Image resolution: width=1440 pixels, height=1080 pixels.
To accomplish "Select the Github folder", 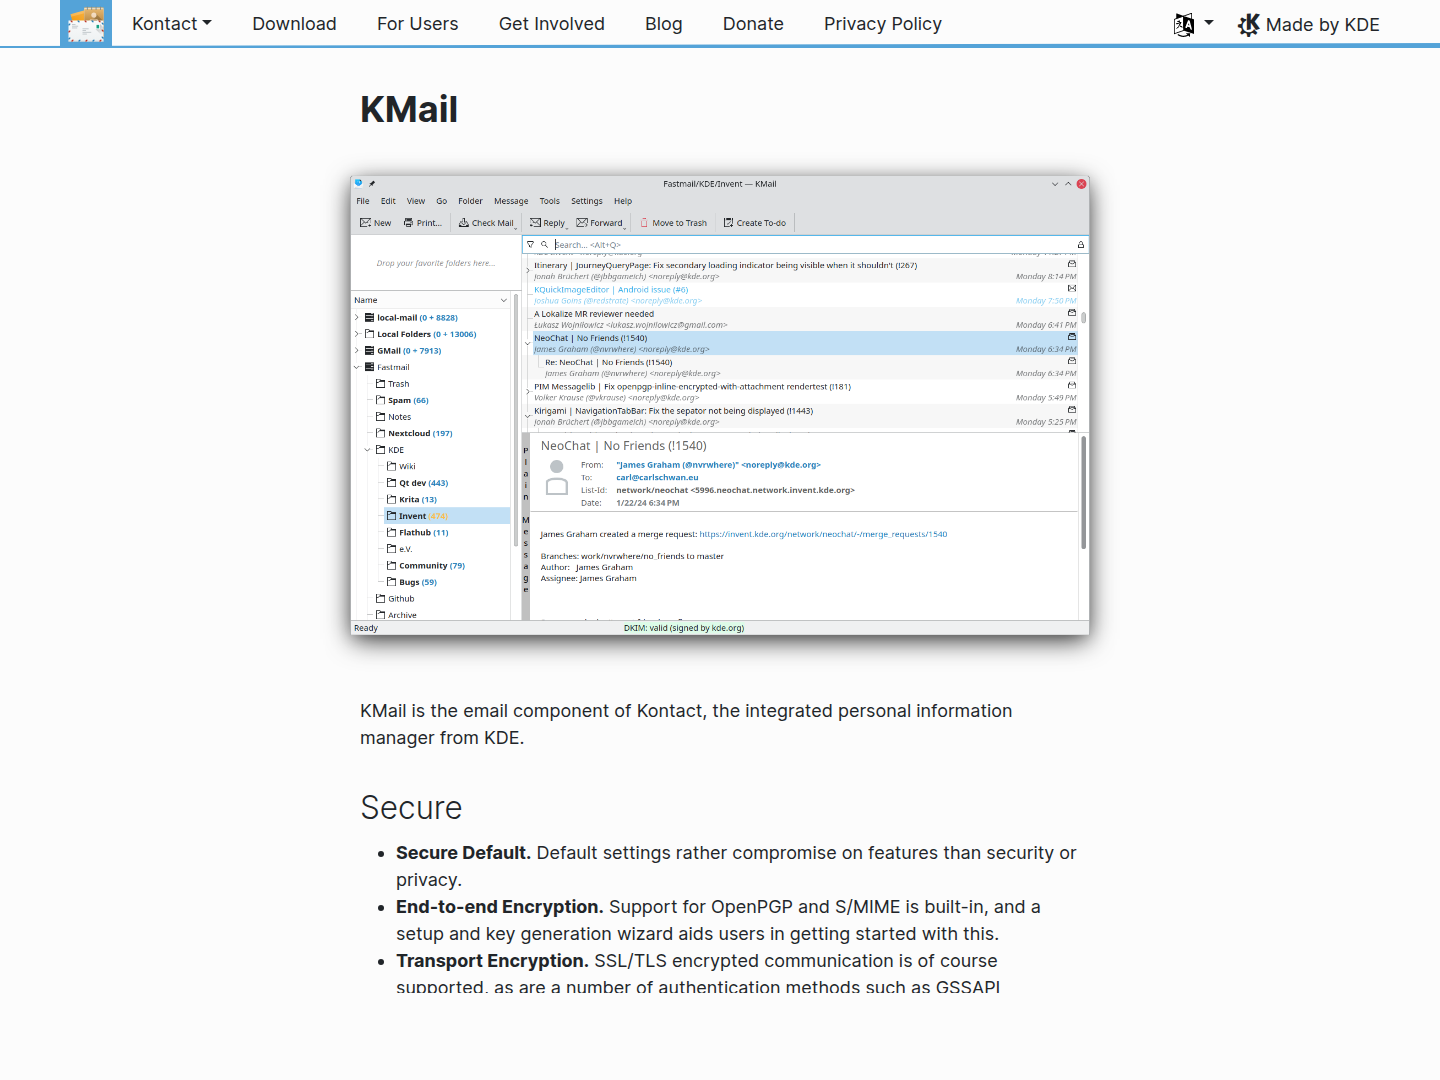I will (x=395, y=599).
